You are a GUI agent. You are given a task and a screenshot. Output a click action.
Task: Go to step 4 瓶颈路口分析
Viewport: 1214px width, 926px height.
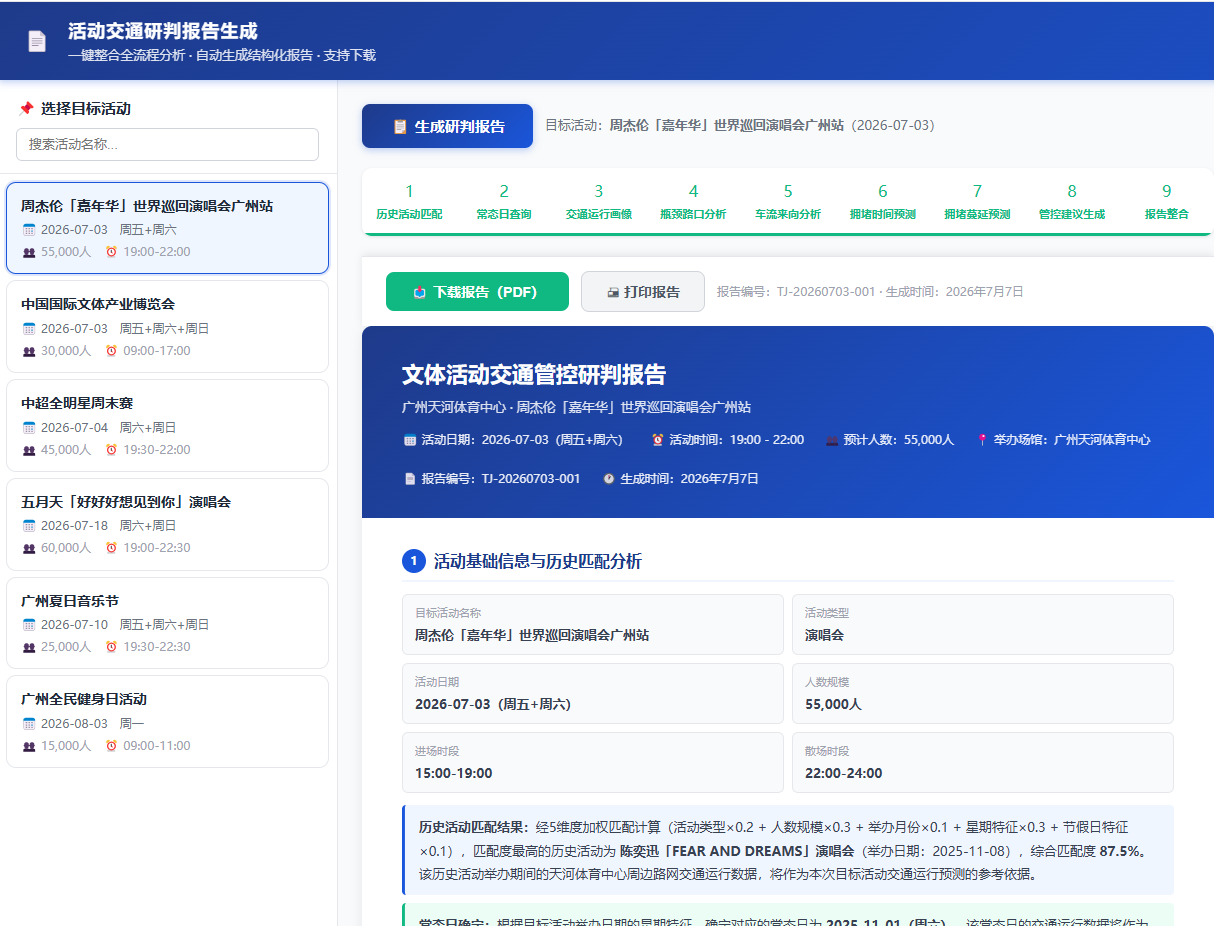coord(693,201)
